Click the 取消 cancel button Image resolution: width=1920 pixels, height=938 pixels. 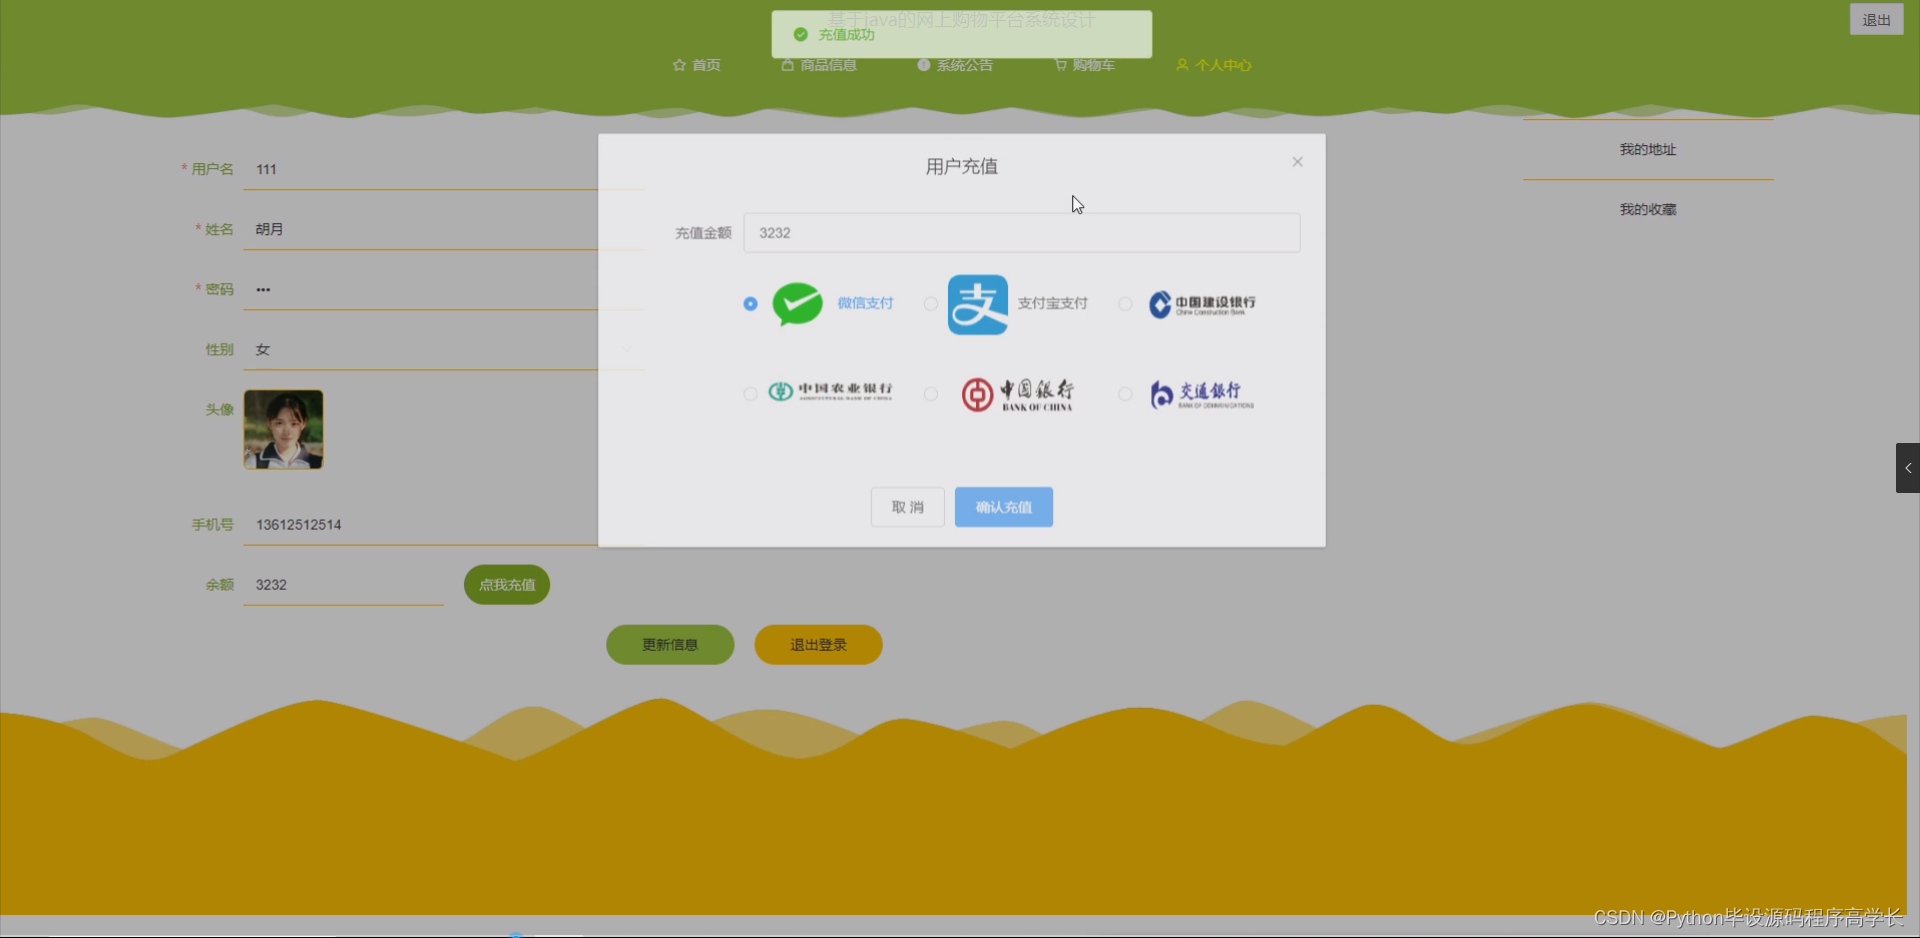(907, 507)
